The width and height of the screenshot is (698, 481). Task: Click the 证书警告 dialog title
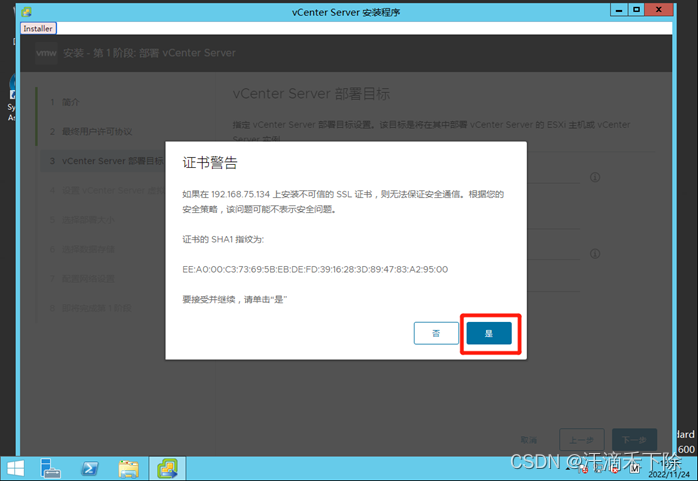point(210,163)
